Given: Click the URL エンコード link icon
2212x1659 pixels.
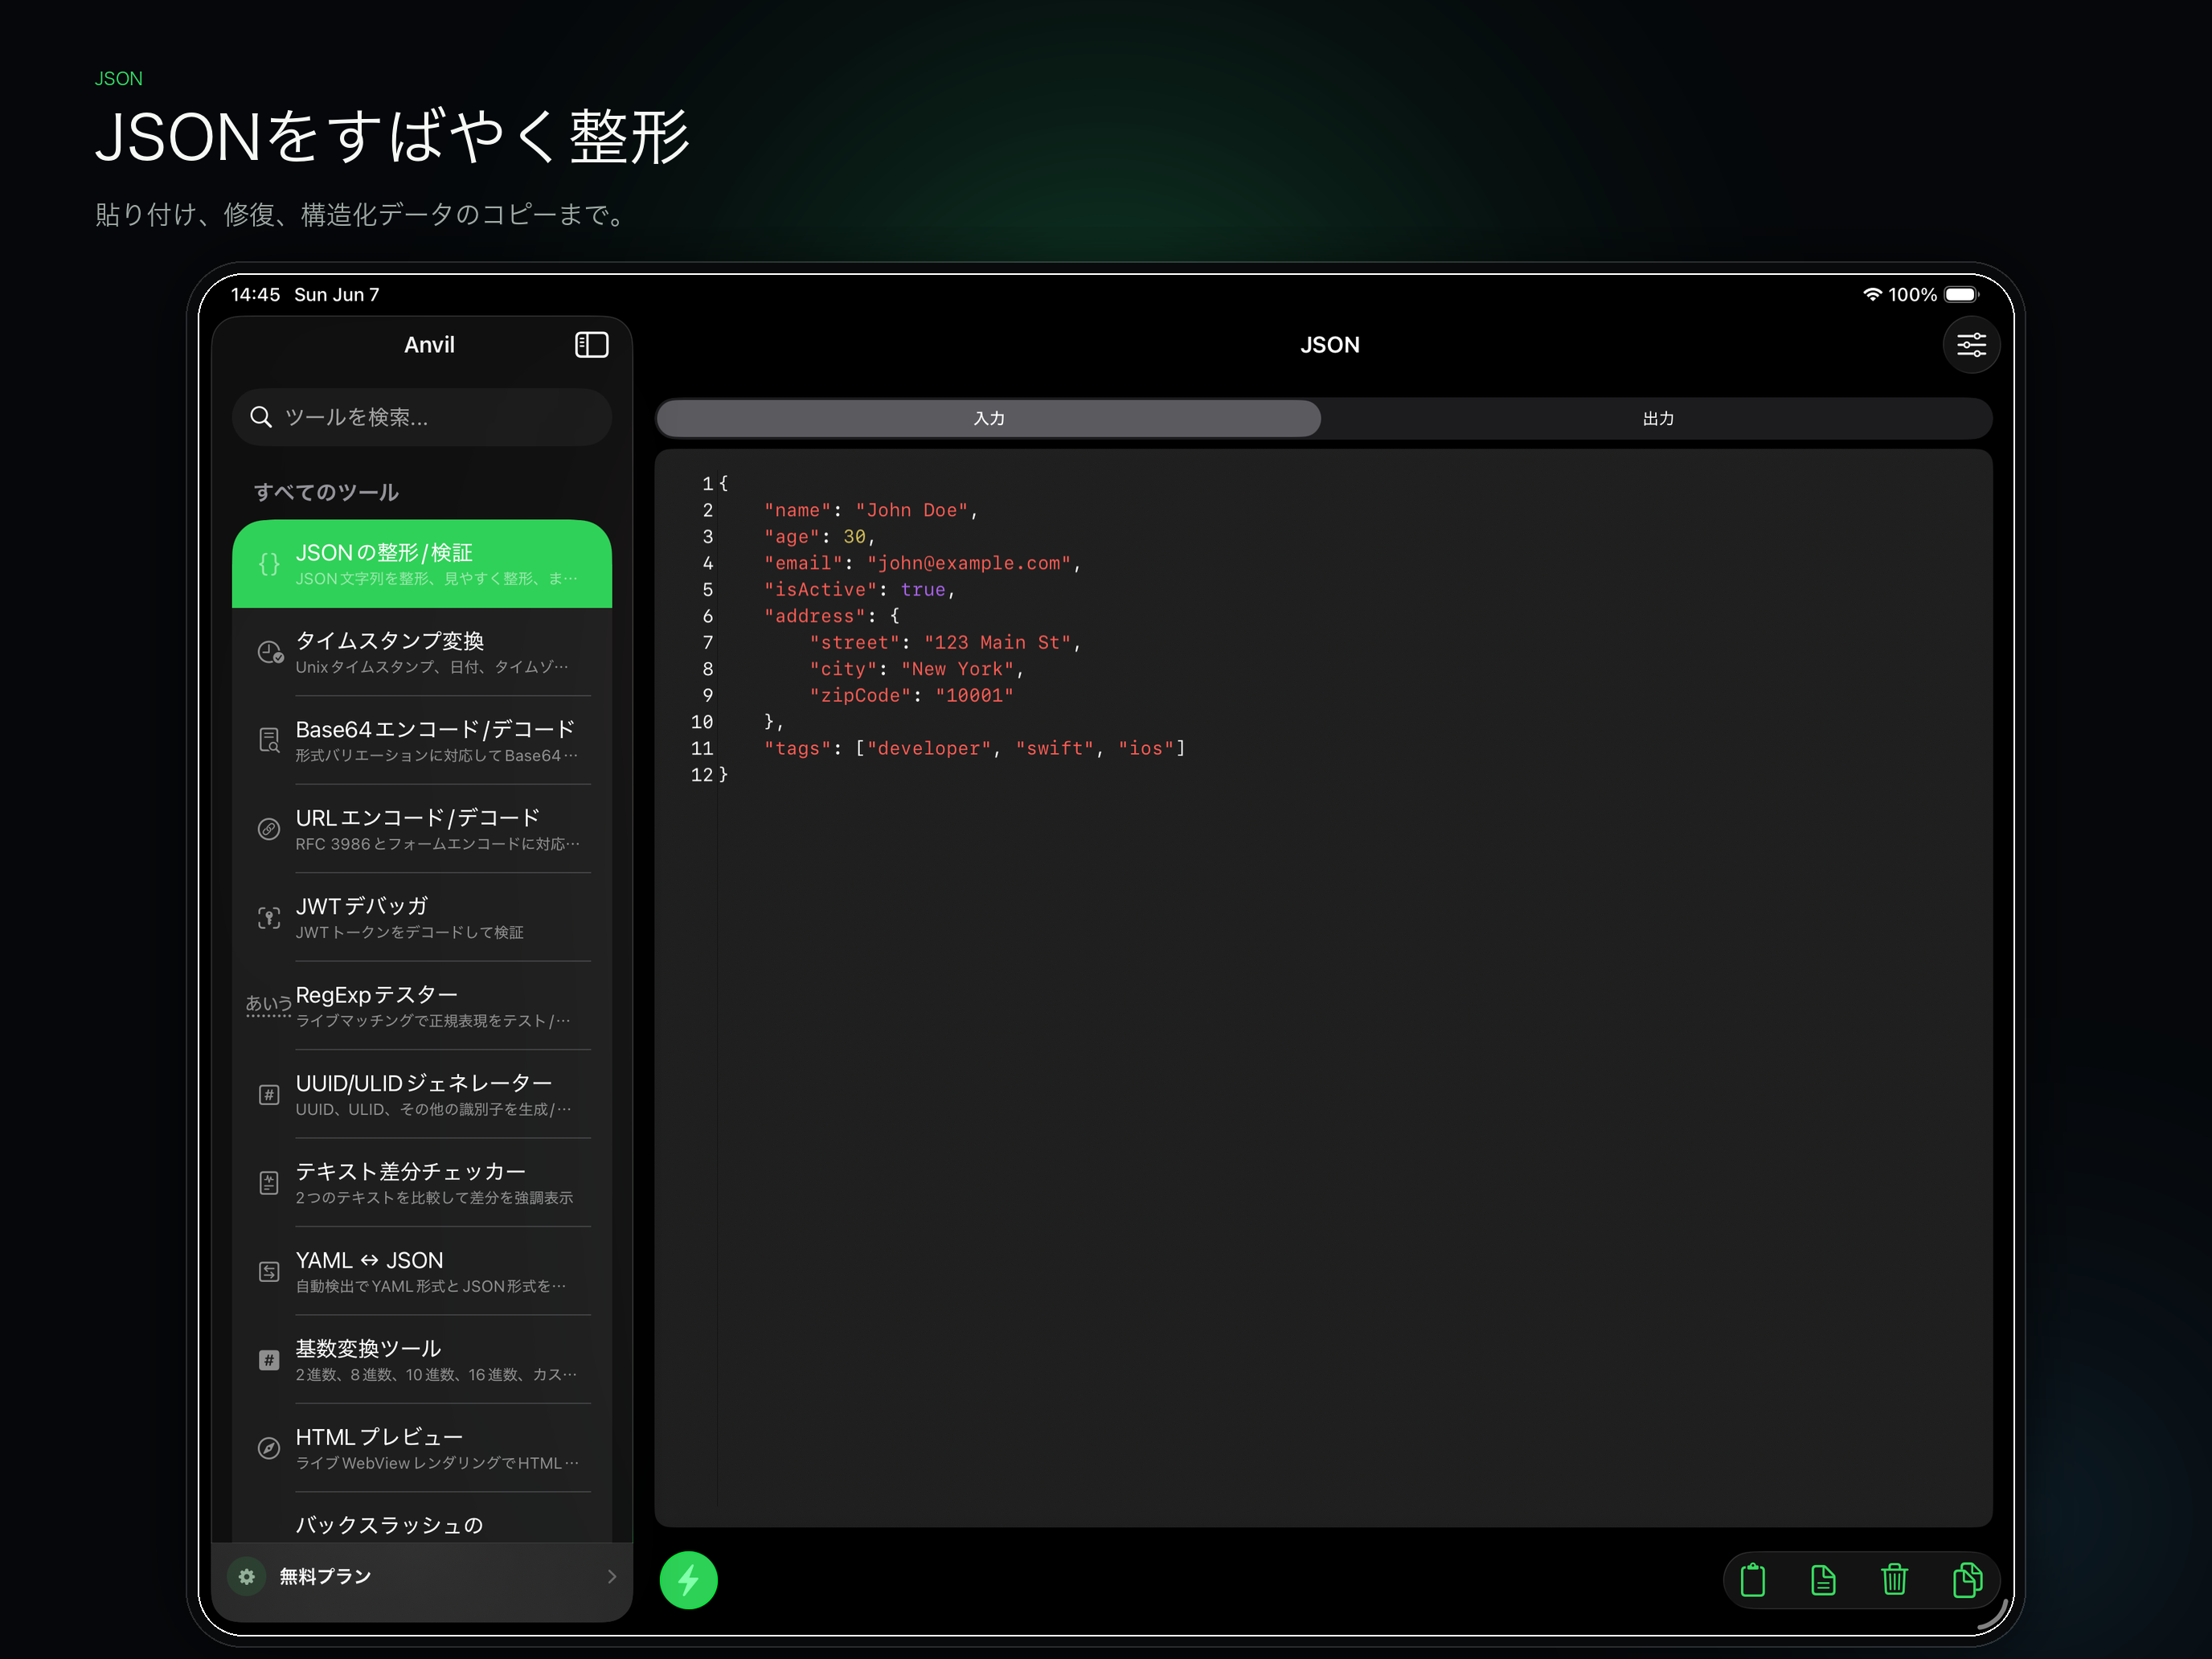Looking at the screenshot, I should coord(269,829).
